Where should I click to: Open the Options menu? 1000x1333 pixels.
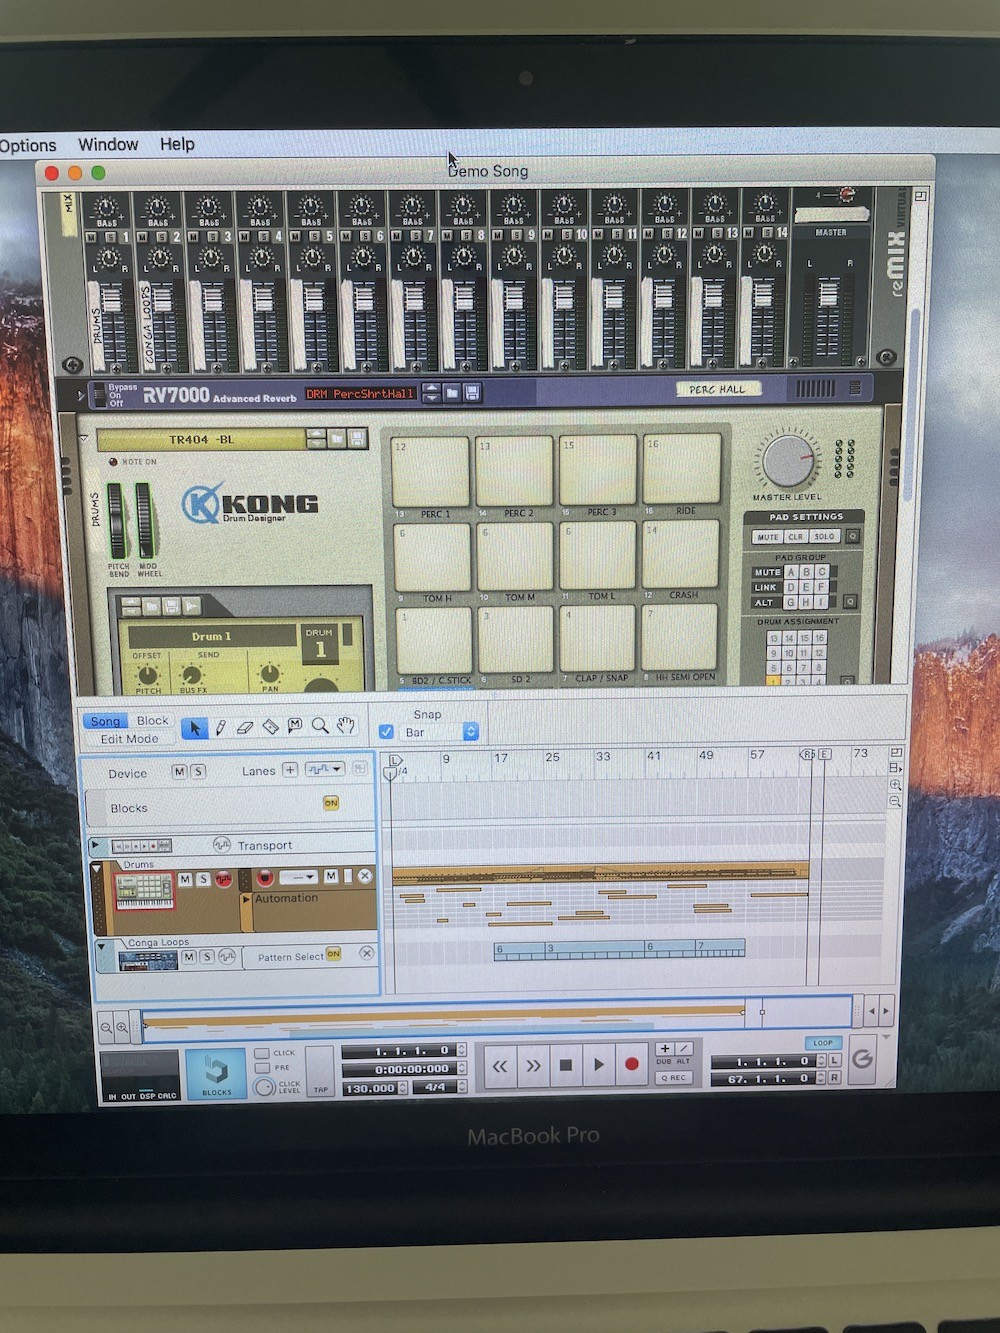pos(28,145)
